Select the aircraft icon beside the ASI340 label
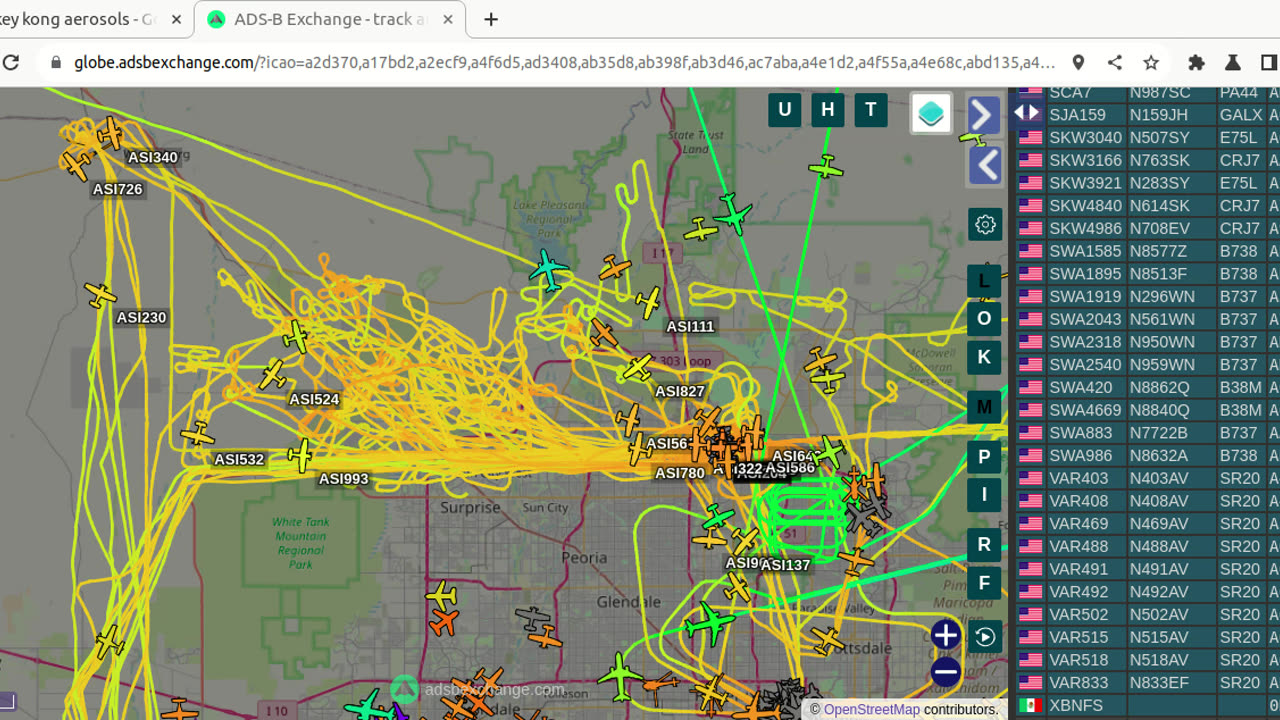 click(x=110, y=133)
